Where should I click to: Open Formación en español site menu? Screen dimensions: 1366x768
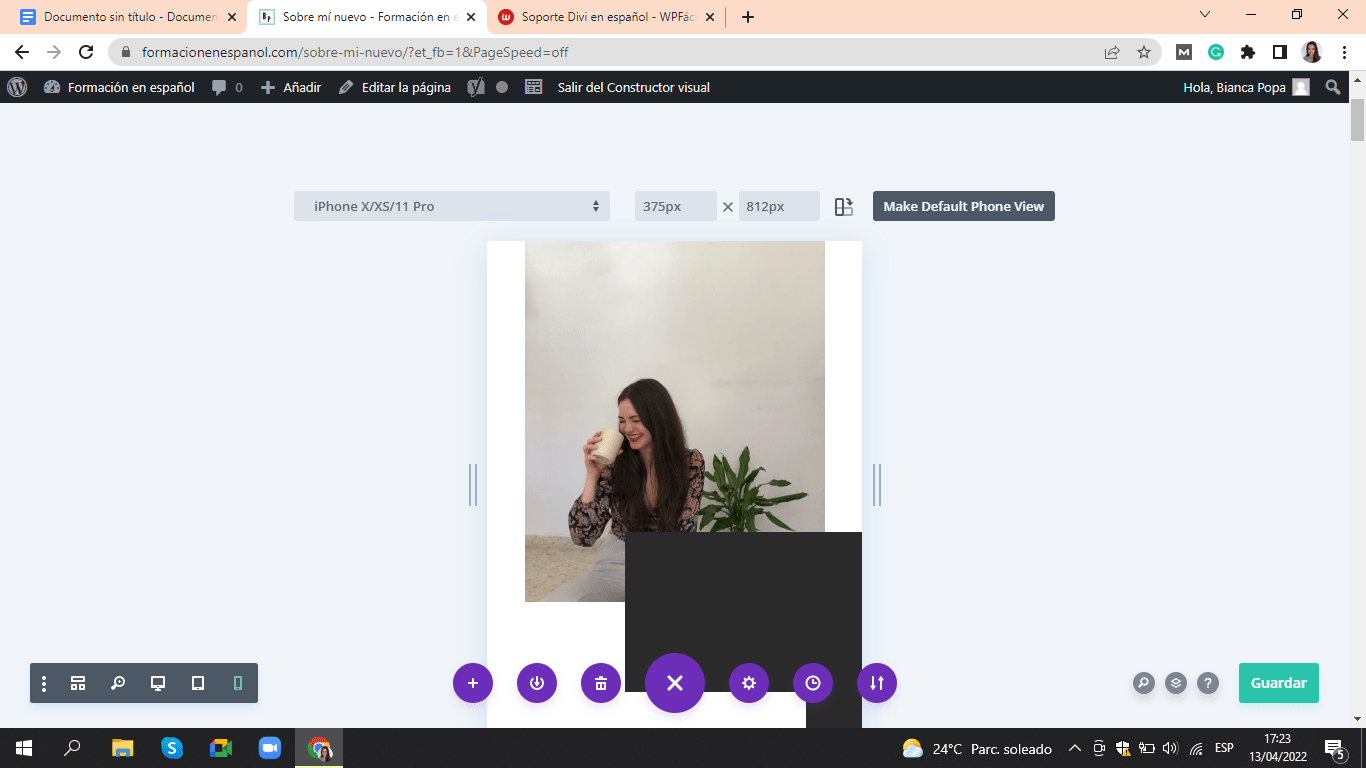(119, 87)
